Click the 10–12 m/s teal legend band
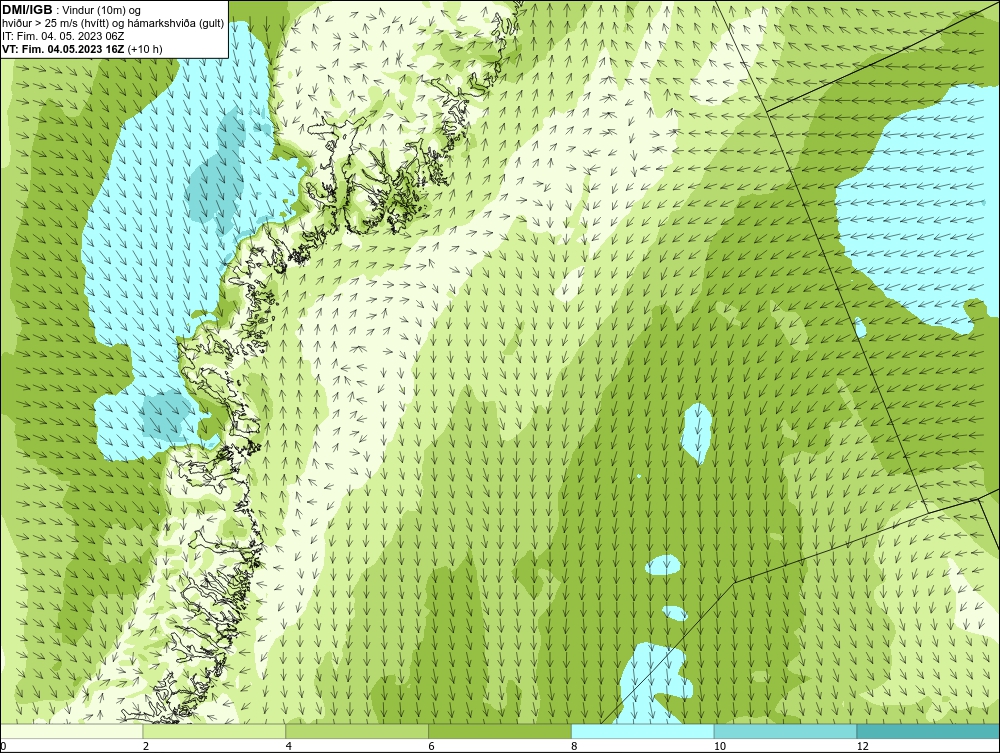 786,731
